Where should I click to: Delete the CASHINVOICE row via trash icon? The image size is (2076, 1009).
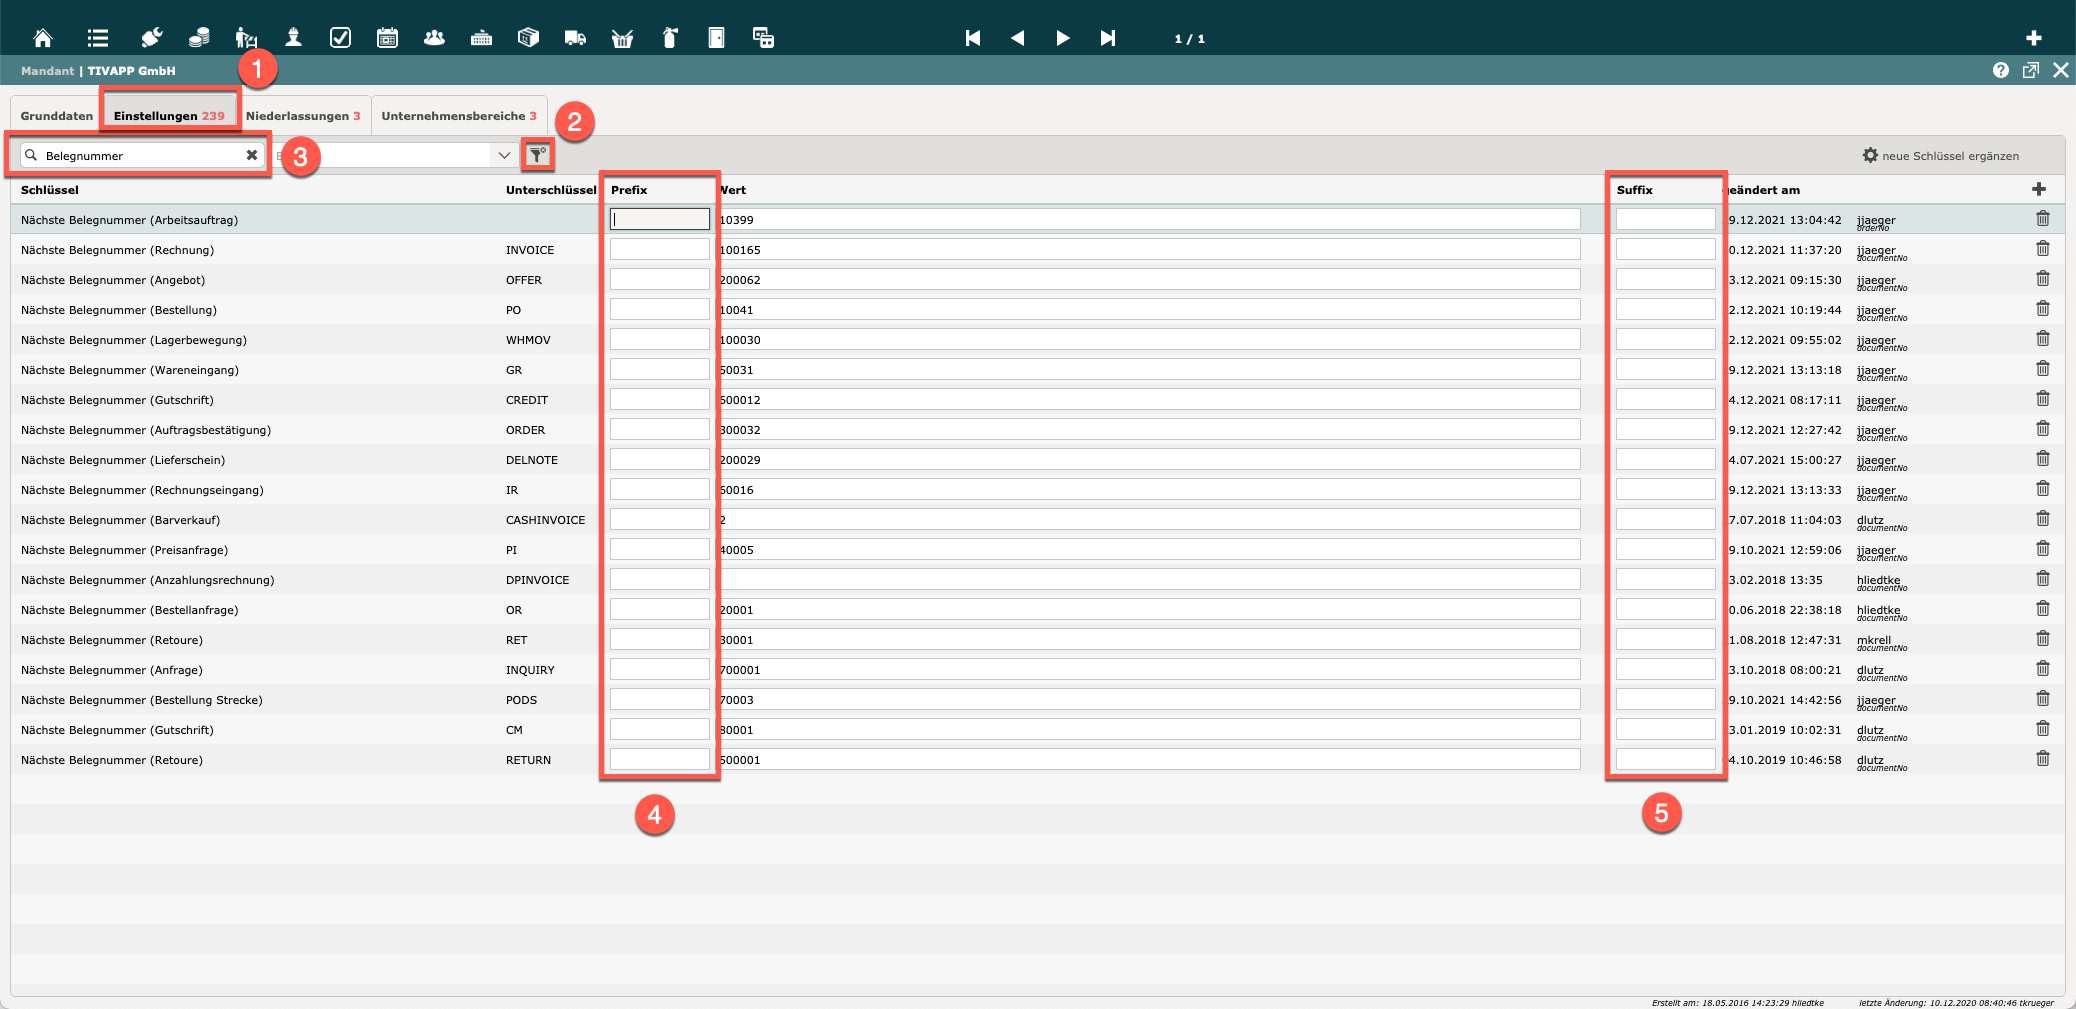coord(2042,518)
